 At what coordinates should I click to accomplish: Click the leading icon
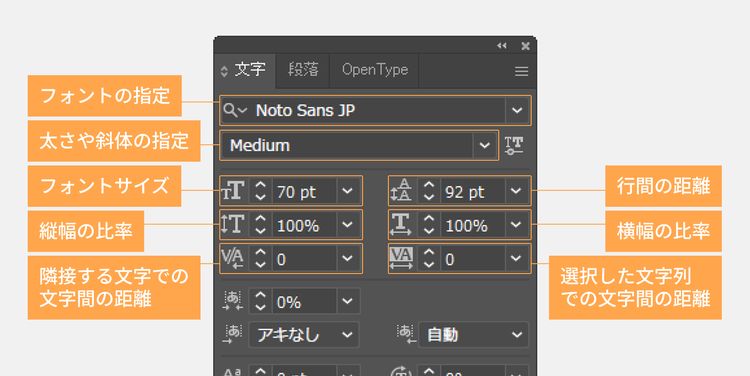coord(401,191)
